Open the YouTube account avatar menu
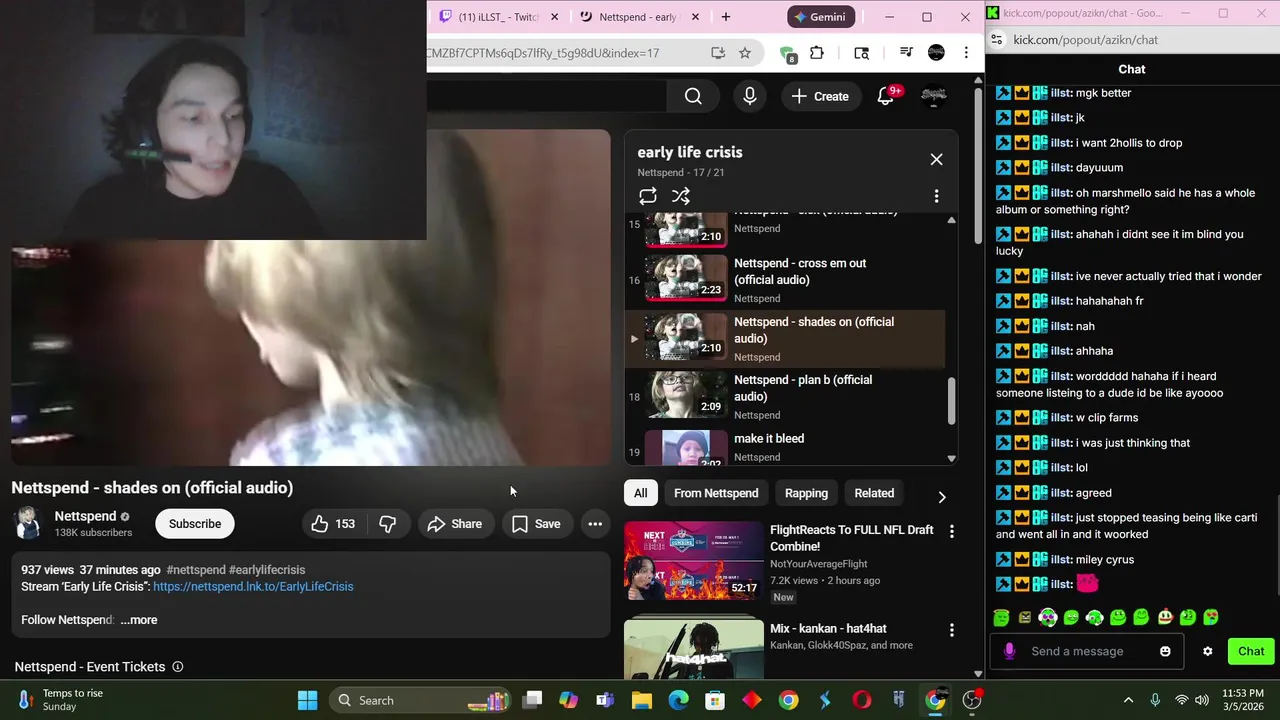Viewport: 1280px width, 720px height. 934,96
